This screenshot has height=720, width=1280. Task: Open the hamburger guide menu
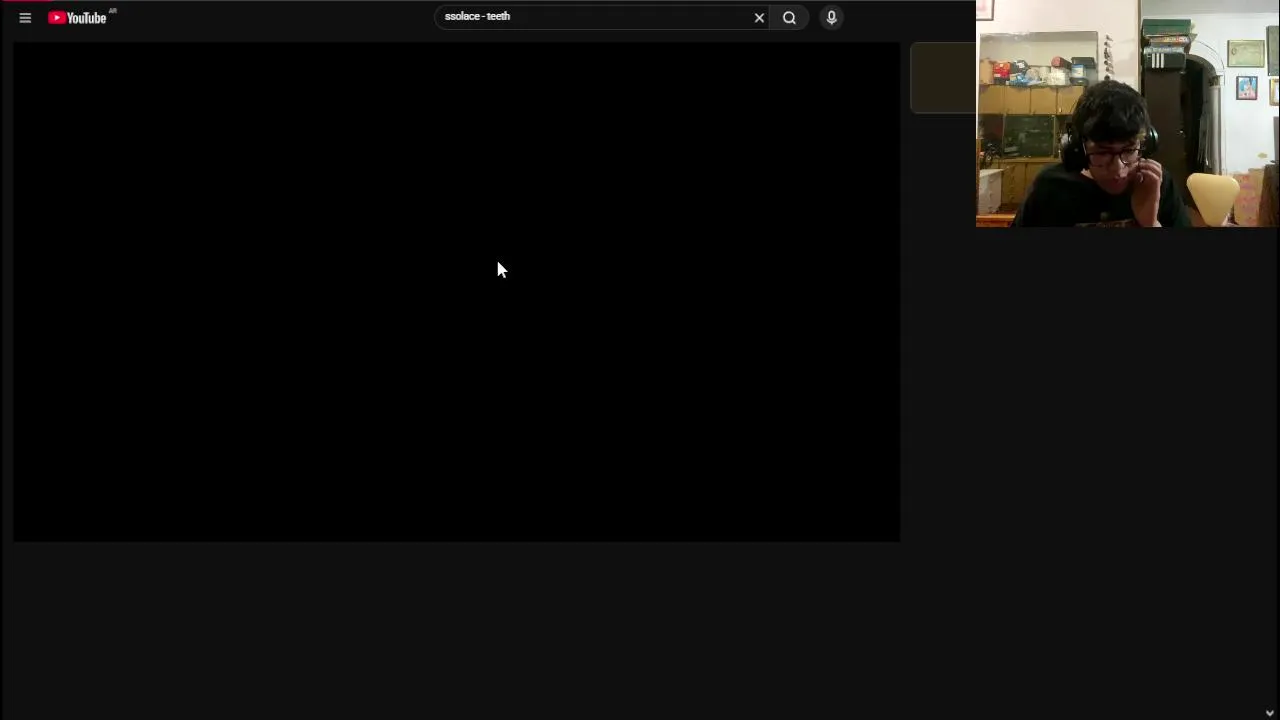25,18
